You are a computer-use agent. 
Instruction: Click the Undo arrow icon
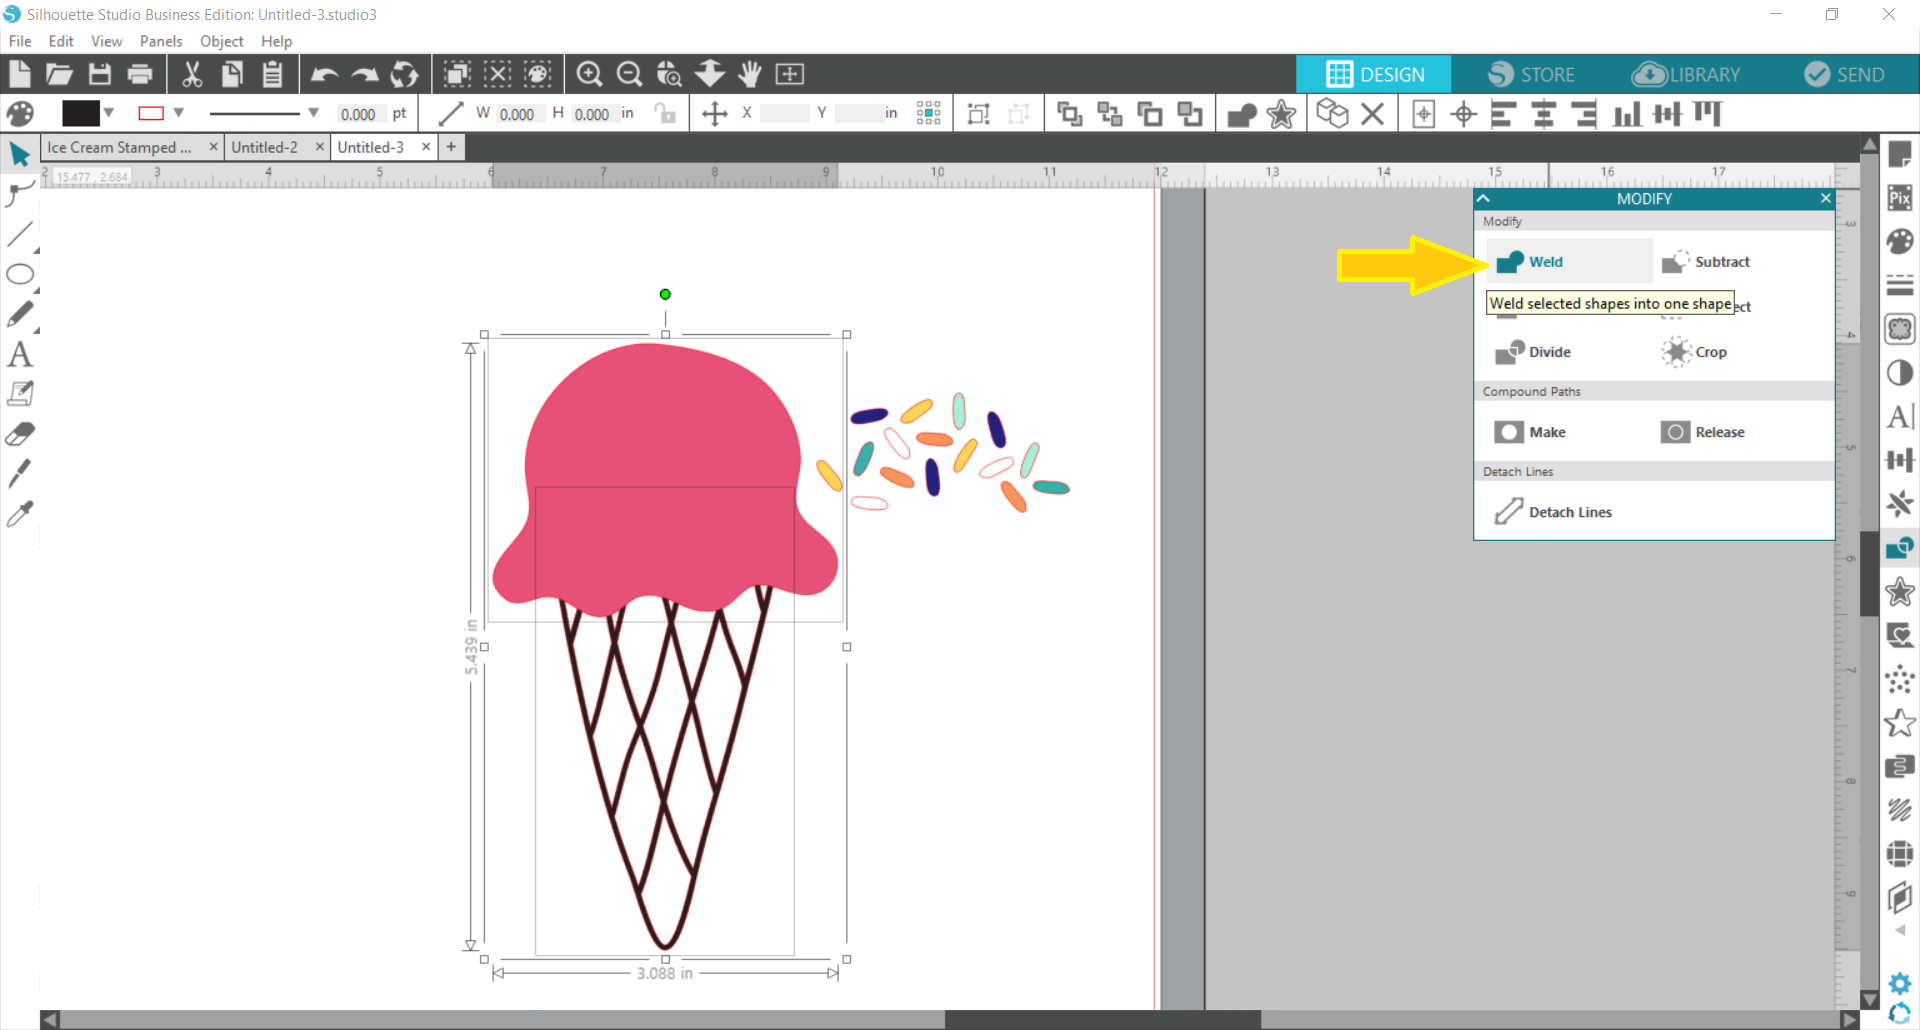tap(323, 74)
